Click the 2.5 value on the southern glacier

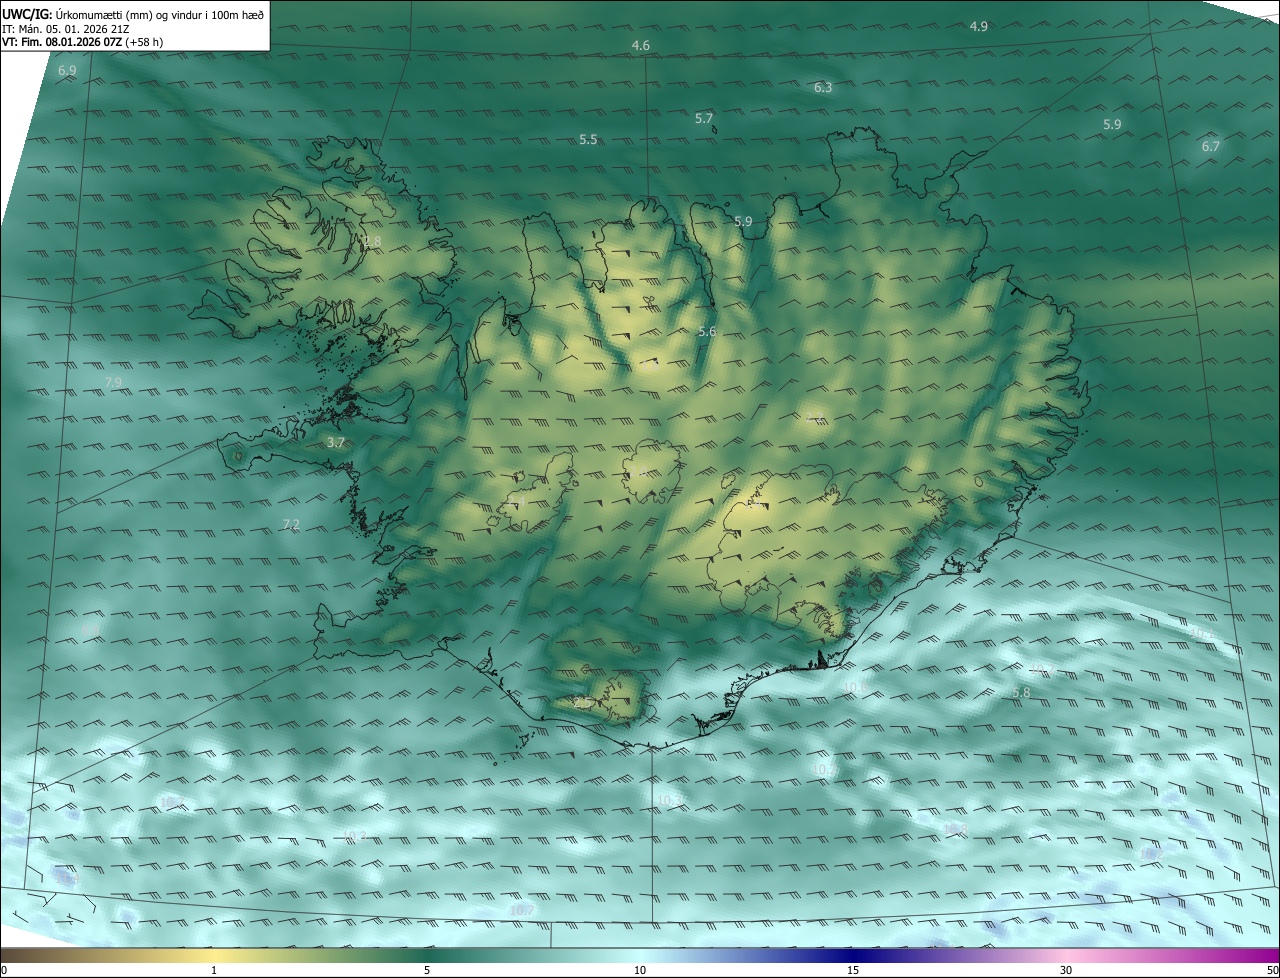coord(583,702)
